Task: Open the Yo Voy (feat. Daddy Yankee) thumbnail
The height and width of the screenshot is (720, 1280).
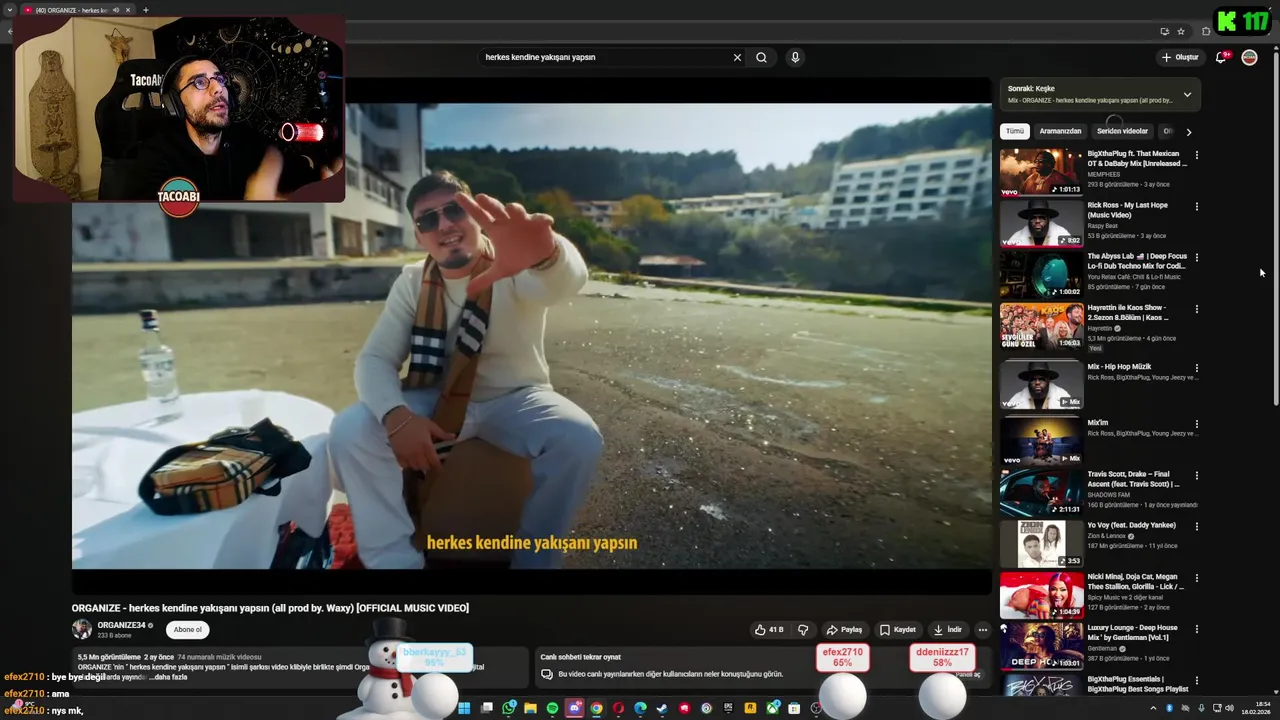Action: [x=1041, y=543]
